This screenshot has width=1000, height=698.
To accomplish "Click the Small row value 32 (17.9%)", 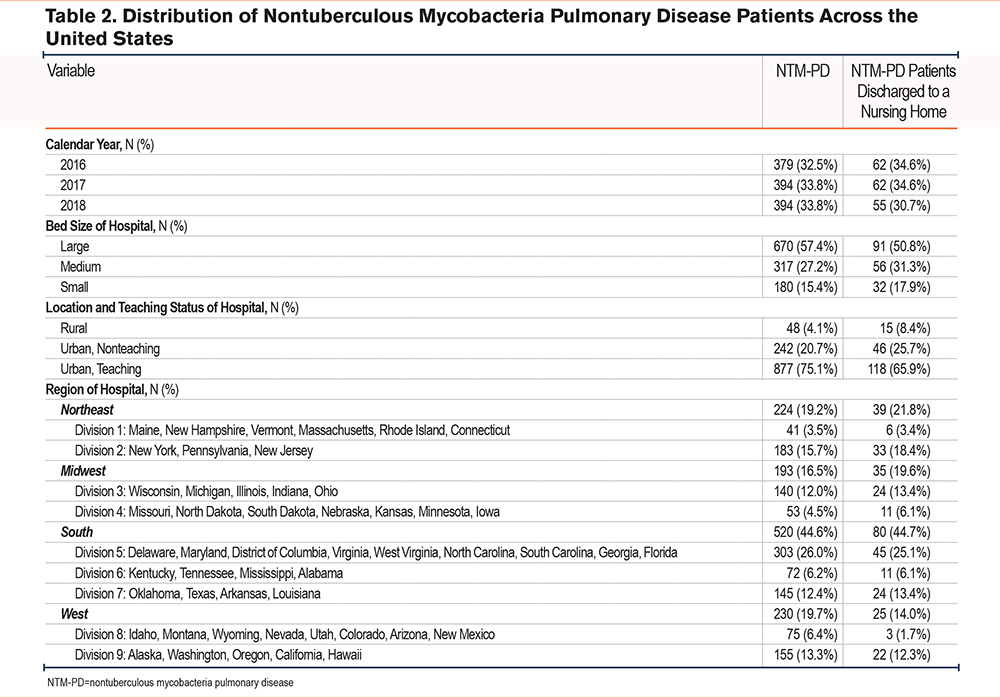I will click(901, 287).
